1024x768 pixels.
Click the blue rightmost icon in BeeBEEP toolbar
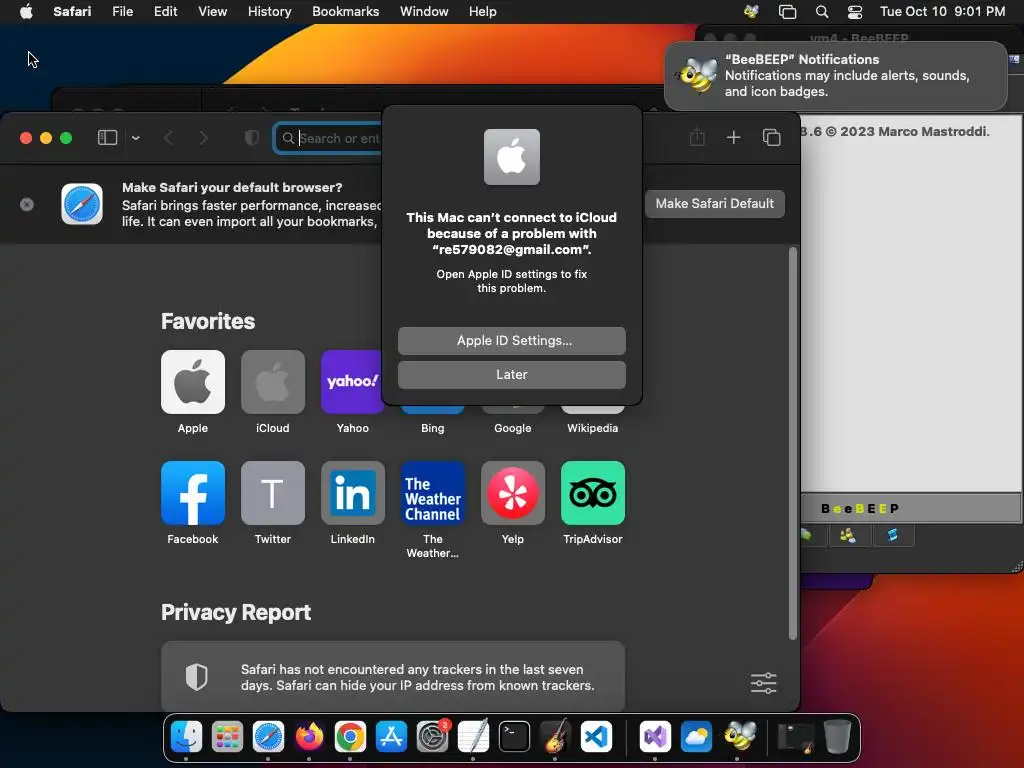(x=892, y=536)
